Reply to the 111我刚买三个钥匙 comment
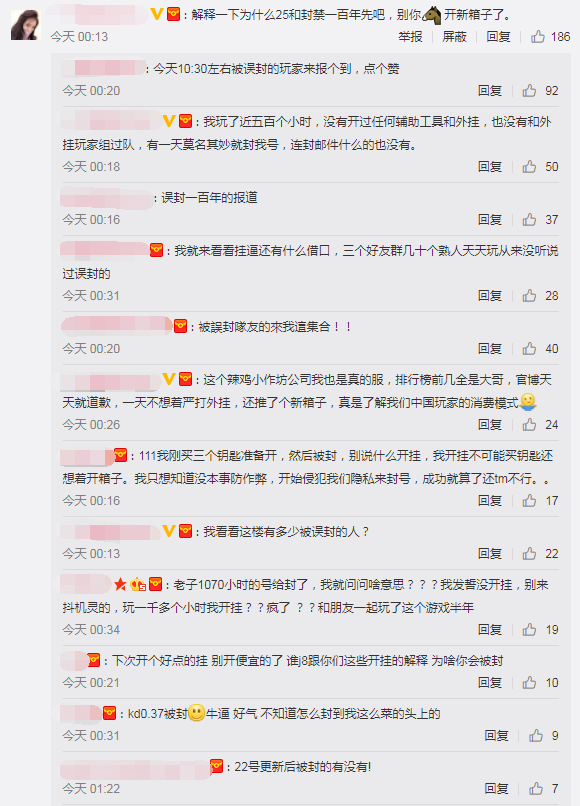The image size is (580, 806). click(490, 501)
